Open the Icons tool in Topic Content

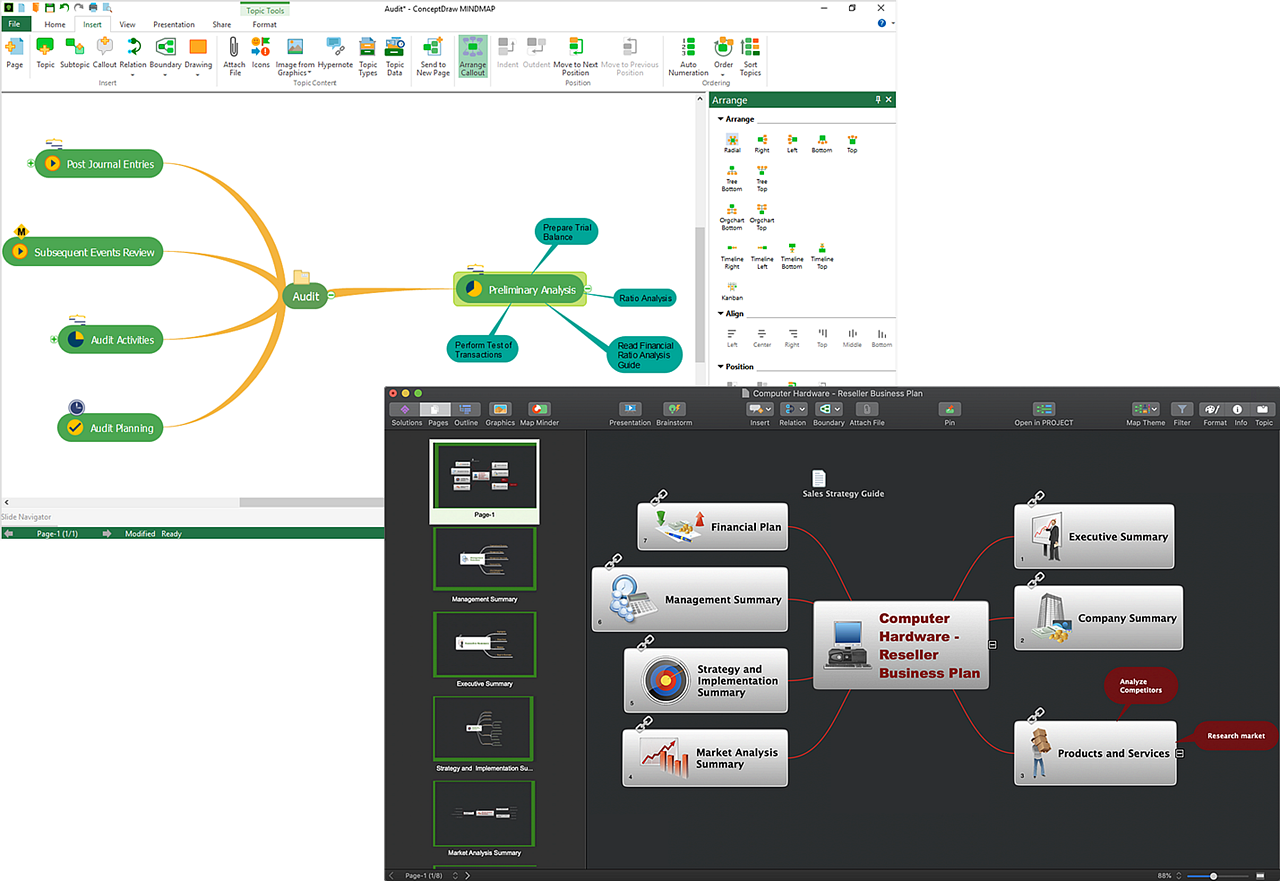[260, 52]
